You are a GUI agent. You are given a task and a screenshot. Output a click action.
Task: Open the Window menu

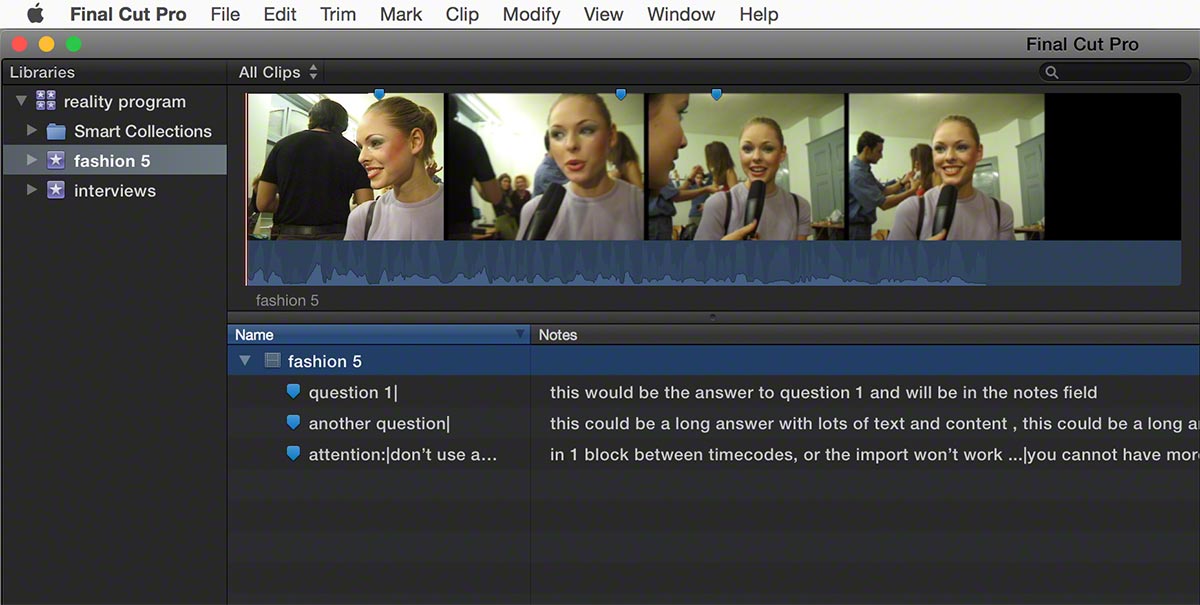pos(681,14)
